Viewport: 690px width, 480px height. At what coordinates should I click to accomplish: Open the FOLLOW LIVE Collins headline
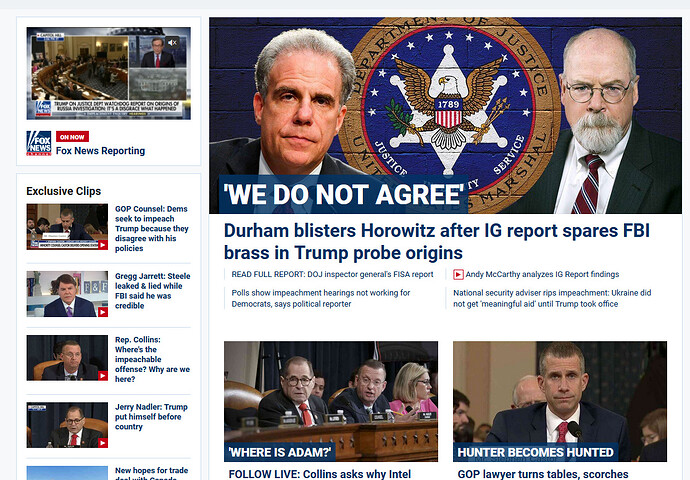(x=319, y=474)
